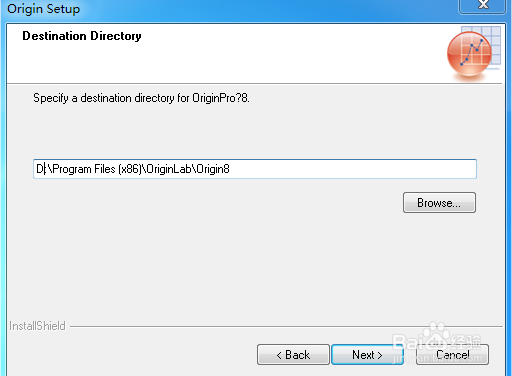Go back with the < Back button
512x376 pixels.
[x=293, y=355]
